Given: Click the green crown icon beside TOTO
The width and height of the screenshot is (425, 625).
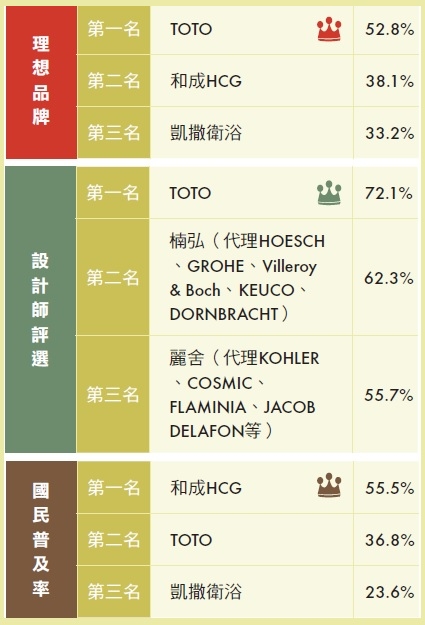Looking at the screenshot, I should 329,193.
